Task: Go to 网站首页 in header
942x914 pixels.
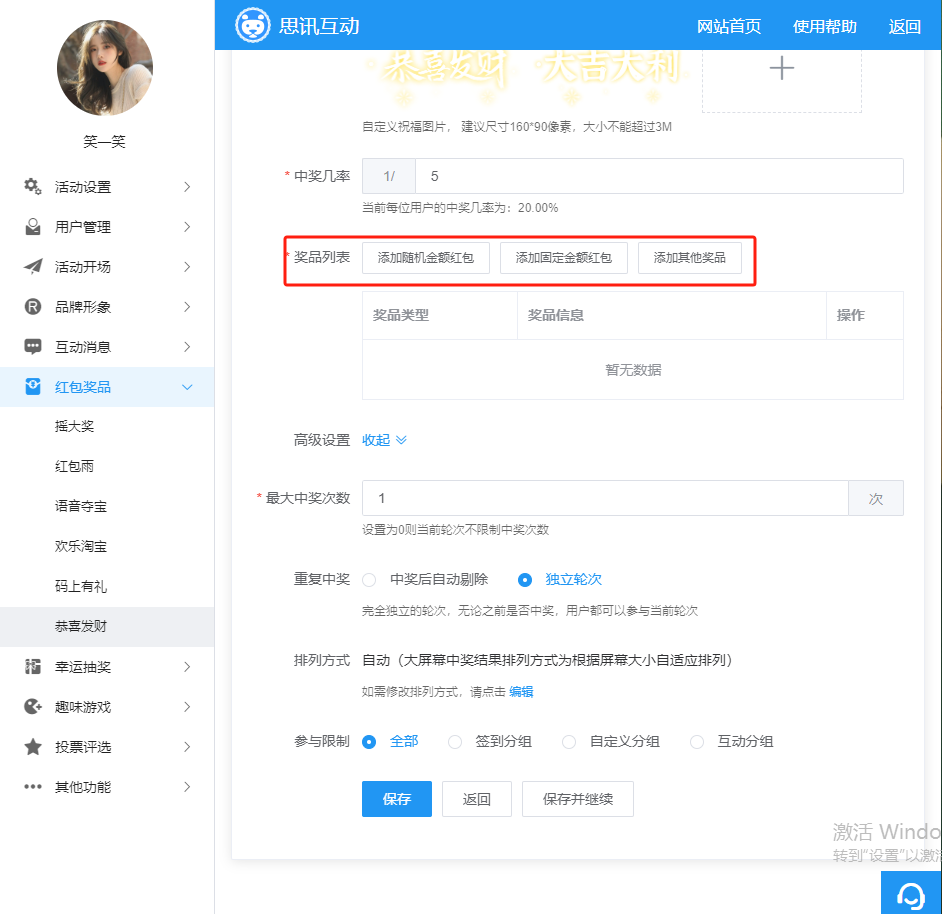Action: (729, 26)
